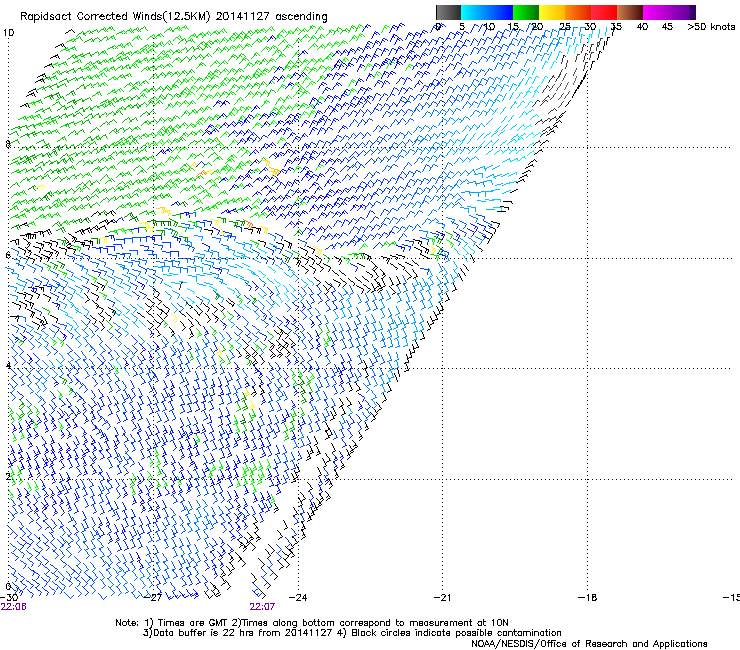Click the gray 0-5 knots color swatch
The height and width of the screenshot is (650, 740).
tap(448, 12)
